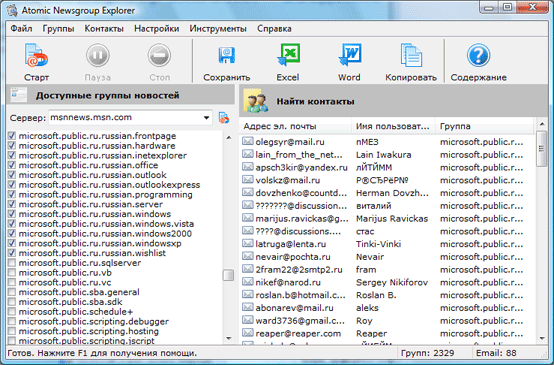Sort by Группа column header
Viewport: 554px width, 365px height.
click(484, 126)
